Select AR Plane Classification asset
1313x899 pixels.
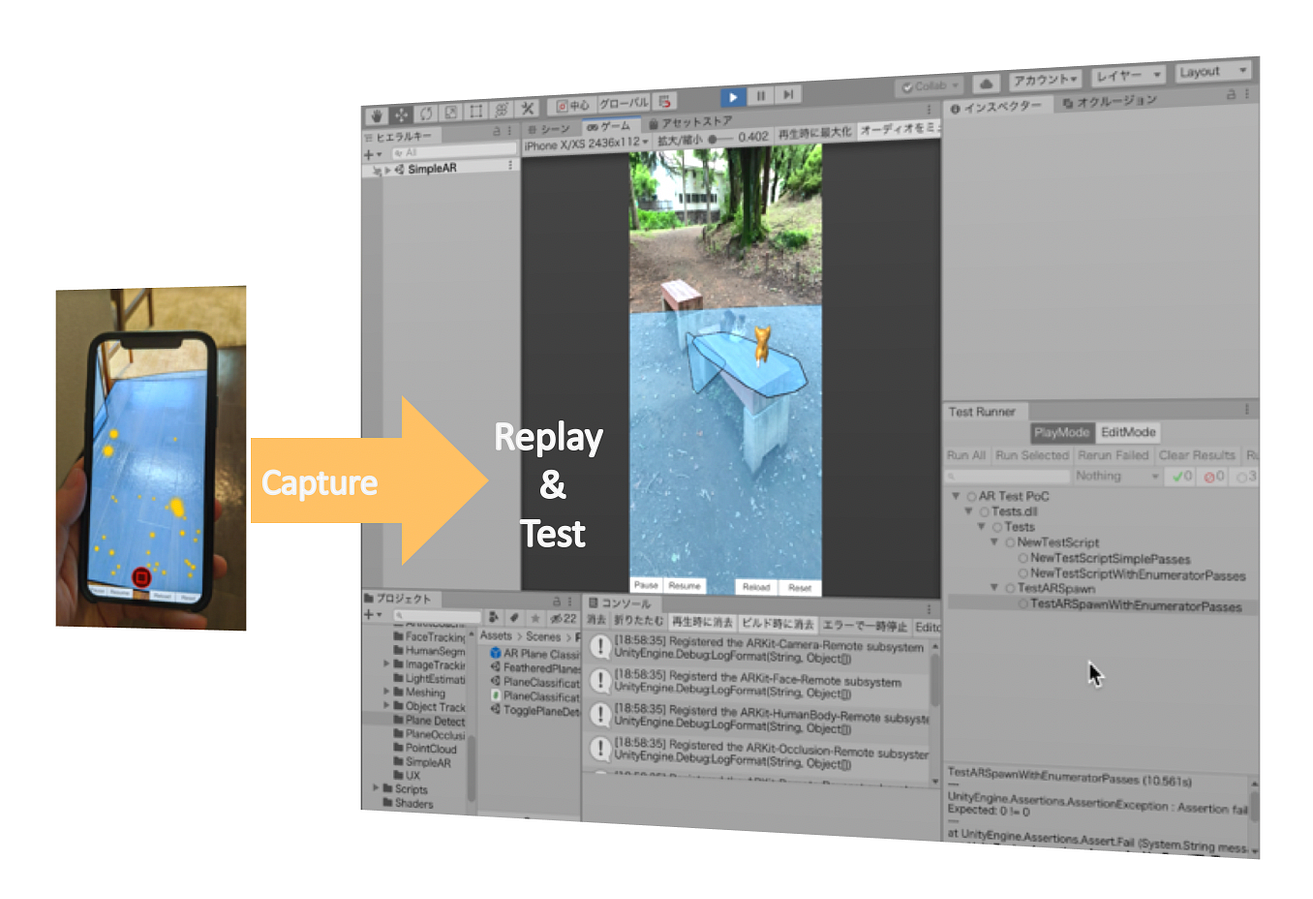(x=535, y=653)
